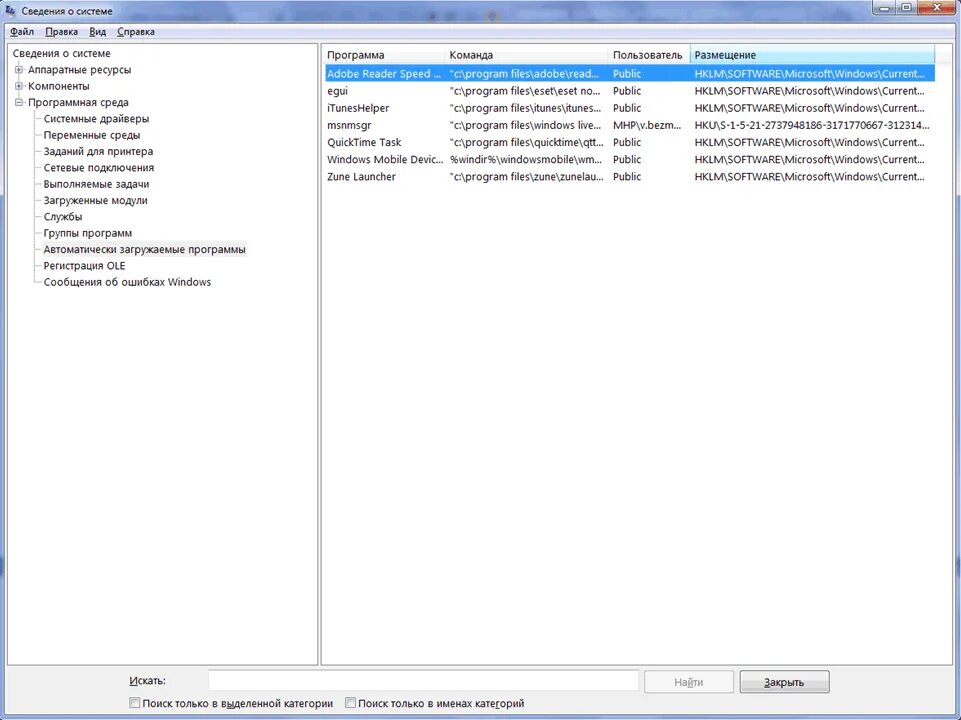Screen dimensions: 961x720
Task: Expand the Компоненты tree node
Action: (x=19, y=86)
